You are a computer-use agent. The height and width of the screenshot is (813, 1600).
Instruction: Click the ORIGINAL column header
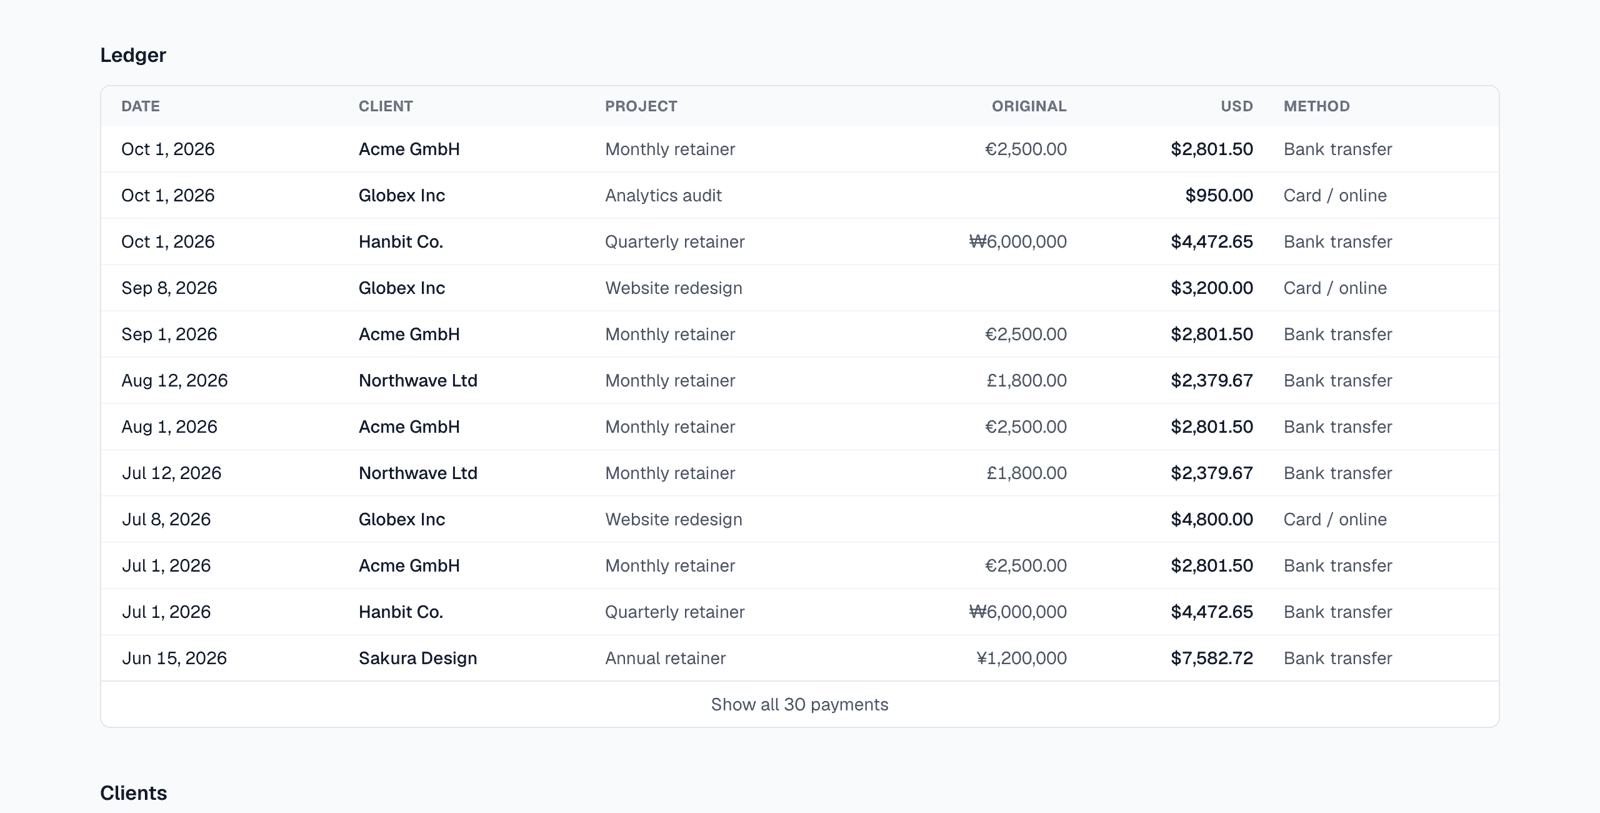[x=1029, y=106]
